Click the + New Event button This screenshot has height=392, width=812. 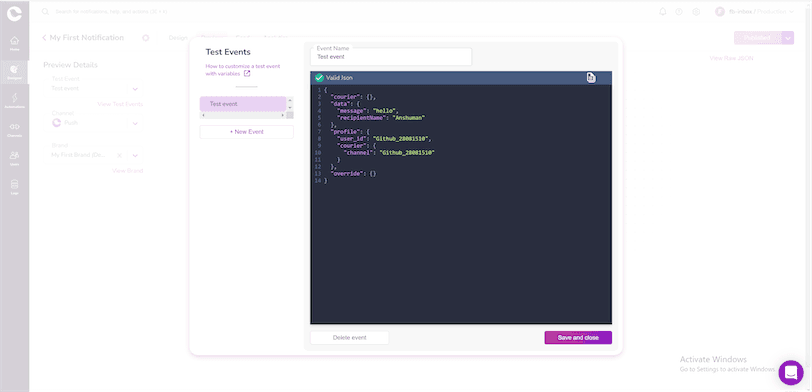pos(246,132)
